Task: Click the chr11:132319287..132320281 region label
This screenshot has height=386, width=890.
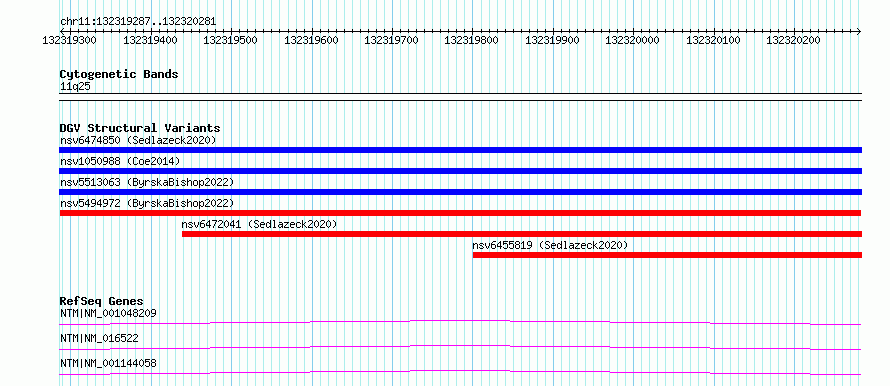Action: pyautogui.click(x=138, y=21)
